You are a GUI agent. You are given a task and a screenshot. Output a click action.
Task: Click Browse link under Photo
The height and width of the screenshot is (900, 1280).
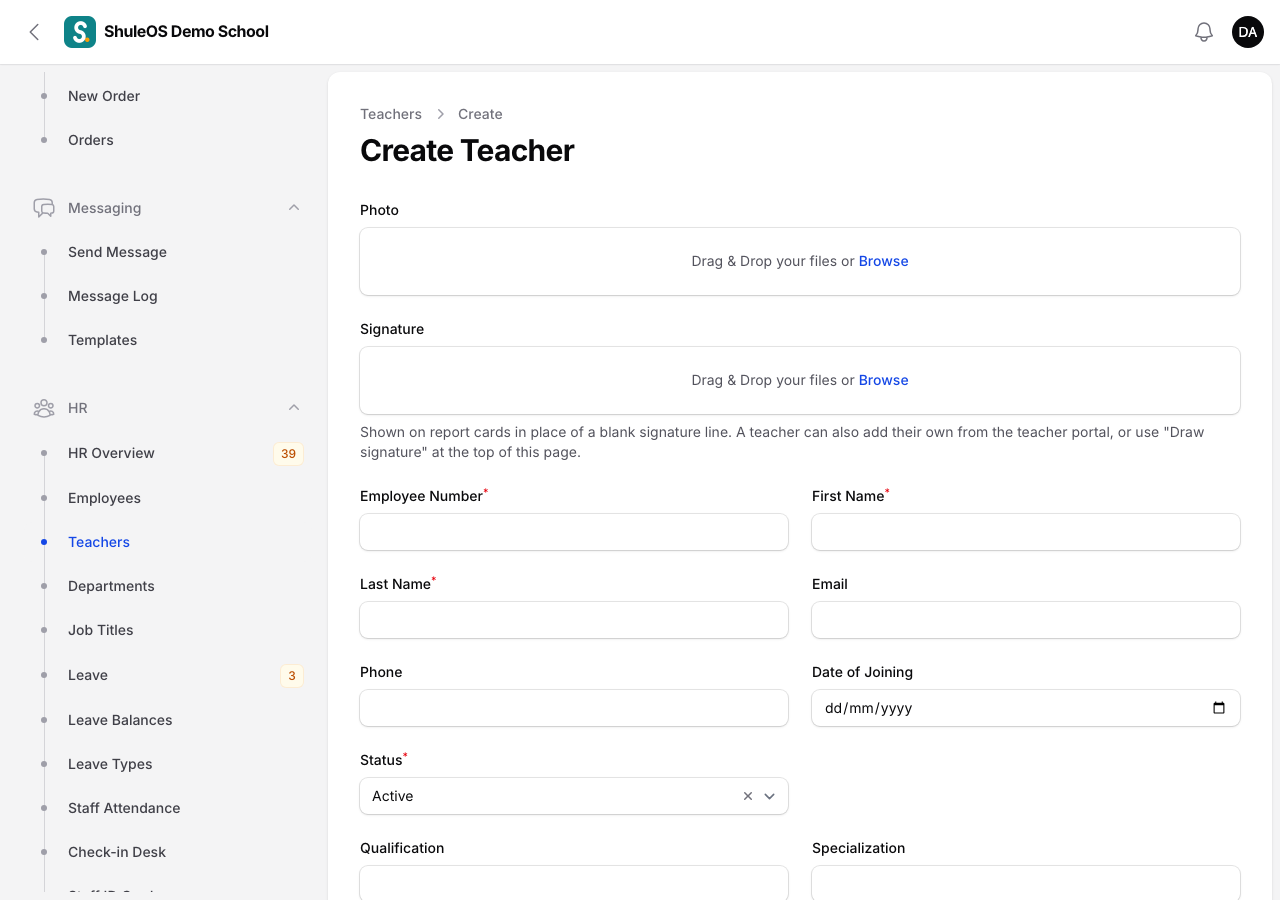883,261
